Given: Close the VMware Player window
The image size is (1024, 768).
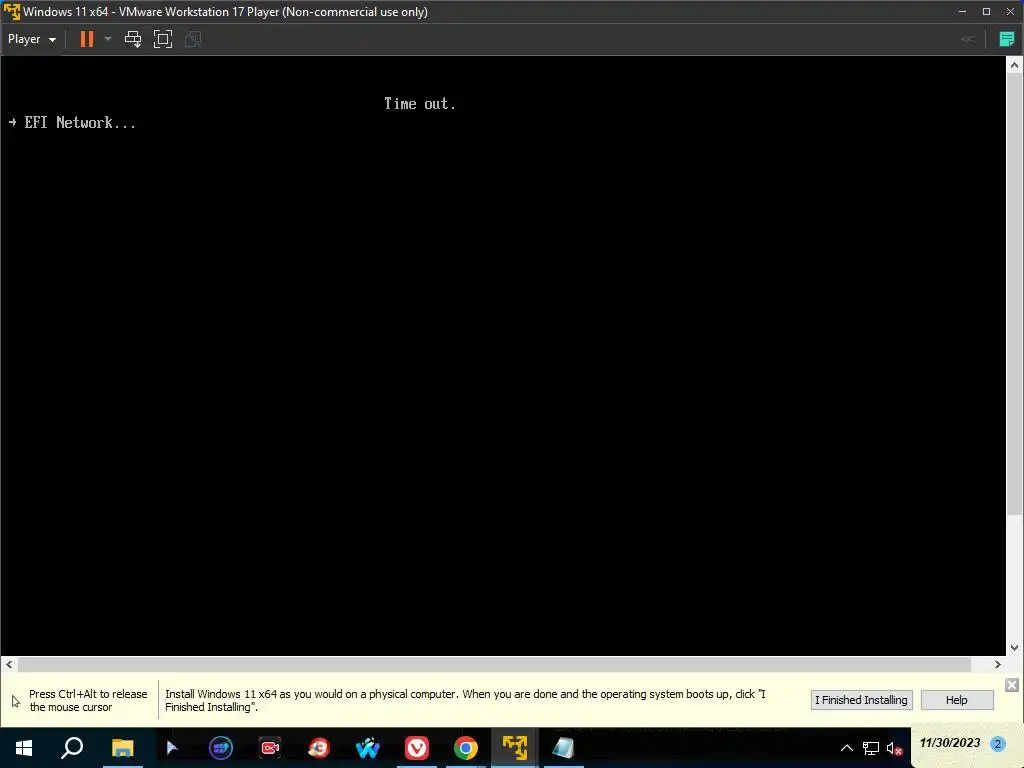Looking at the screenshot, I should 1010,12.
